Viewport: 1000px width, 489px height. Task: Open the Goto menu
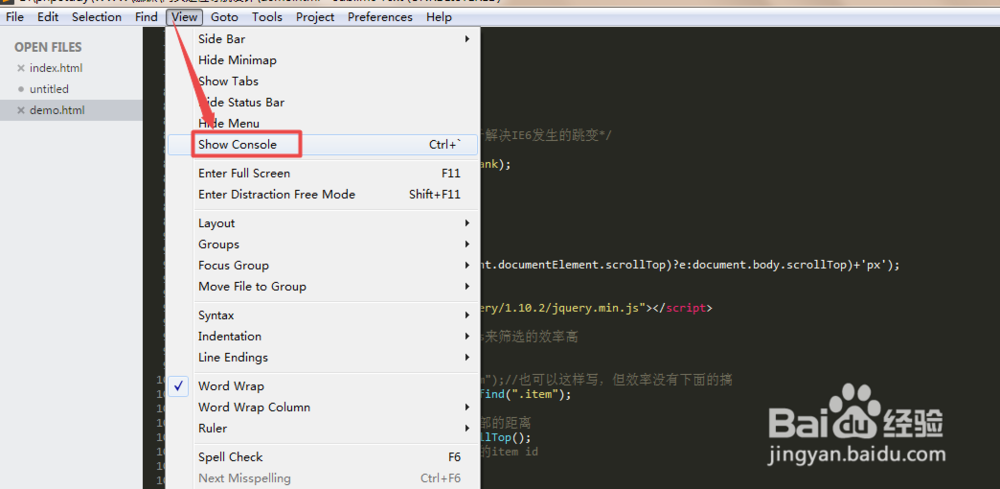pyautogui.click(x=224, y=17)
